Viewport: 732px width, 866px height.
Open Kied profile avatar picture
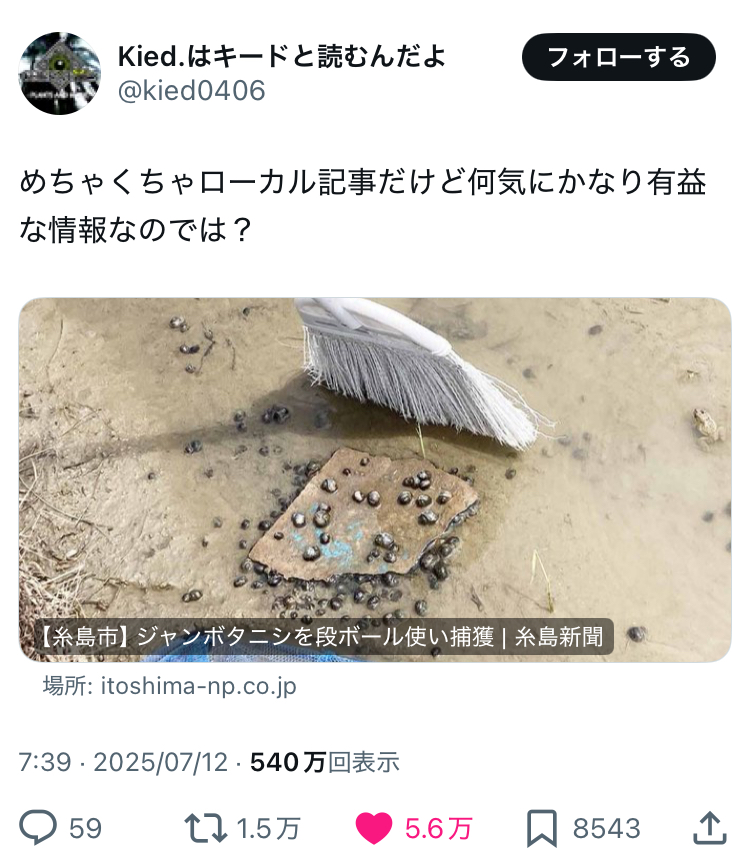pos(60,73)
